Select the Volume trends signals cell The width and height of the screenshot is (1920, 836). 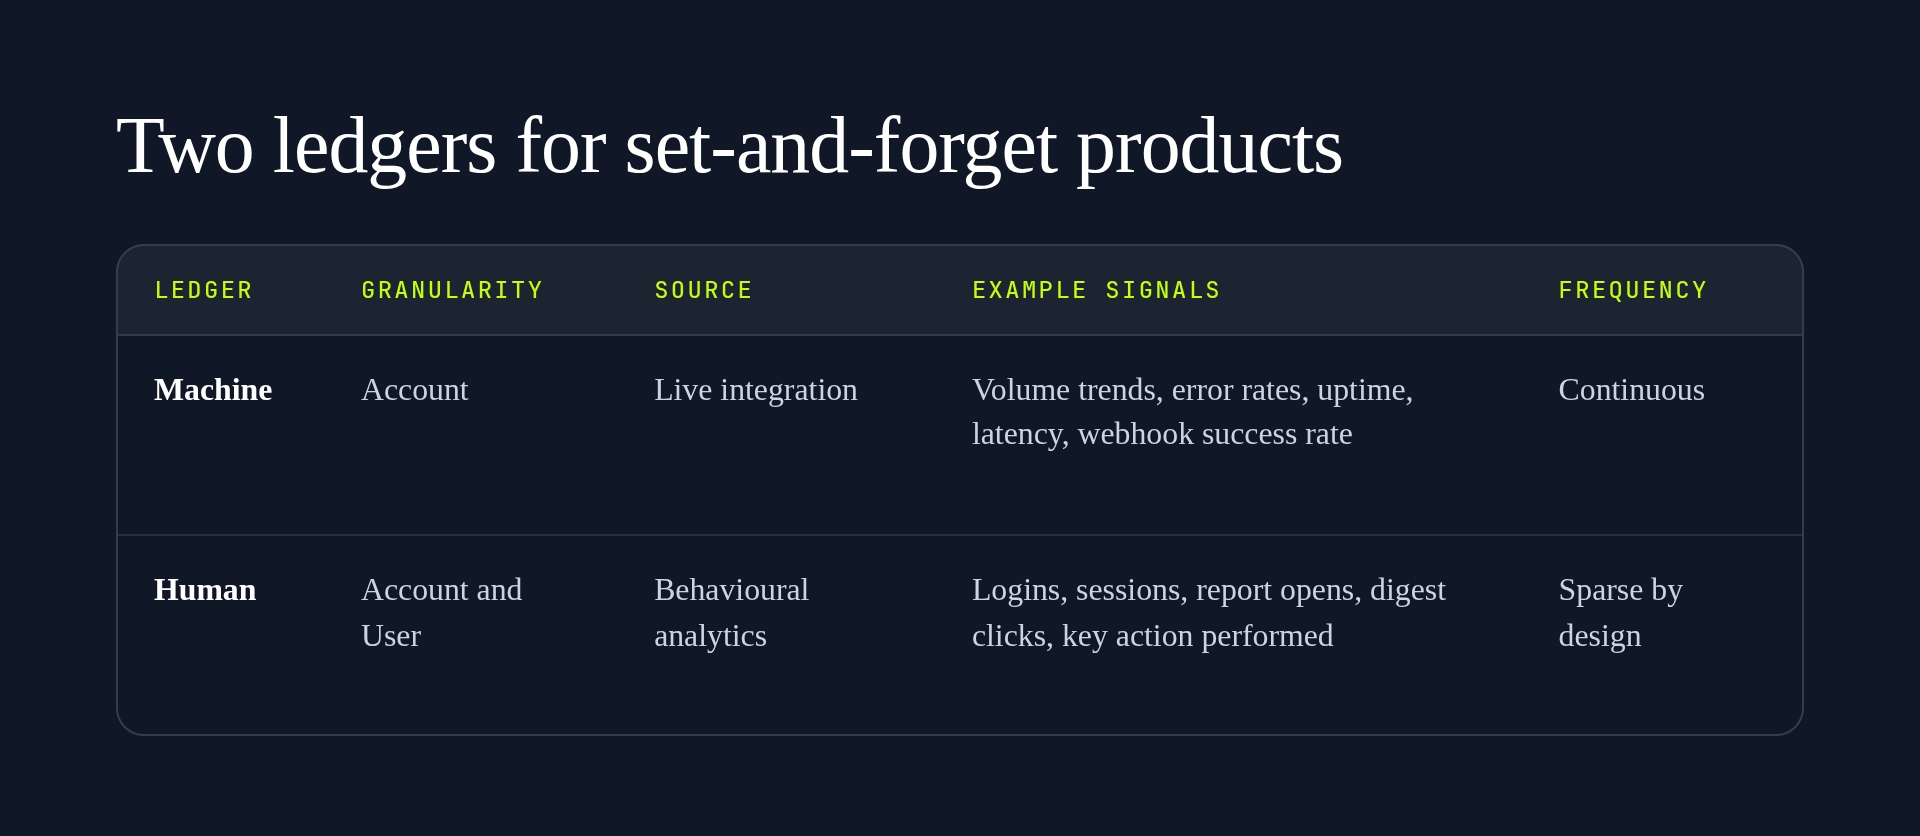(1192, 411)
